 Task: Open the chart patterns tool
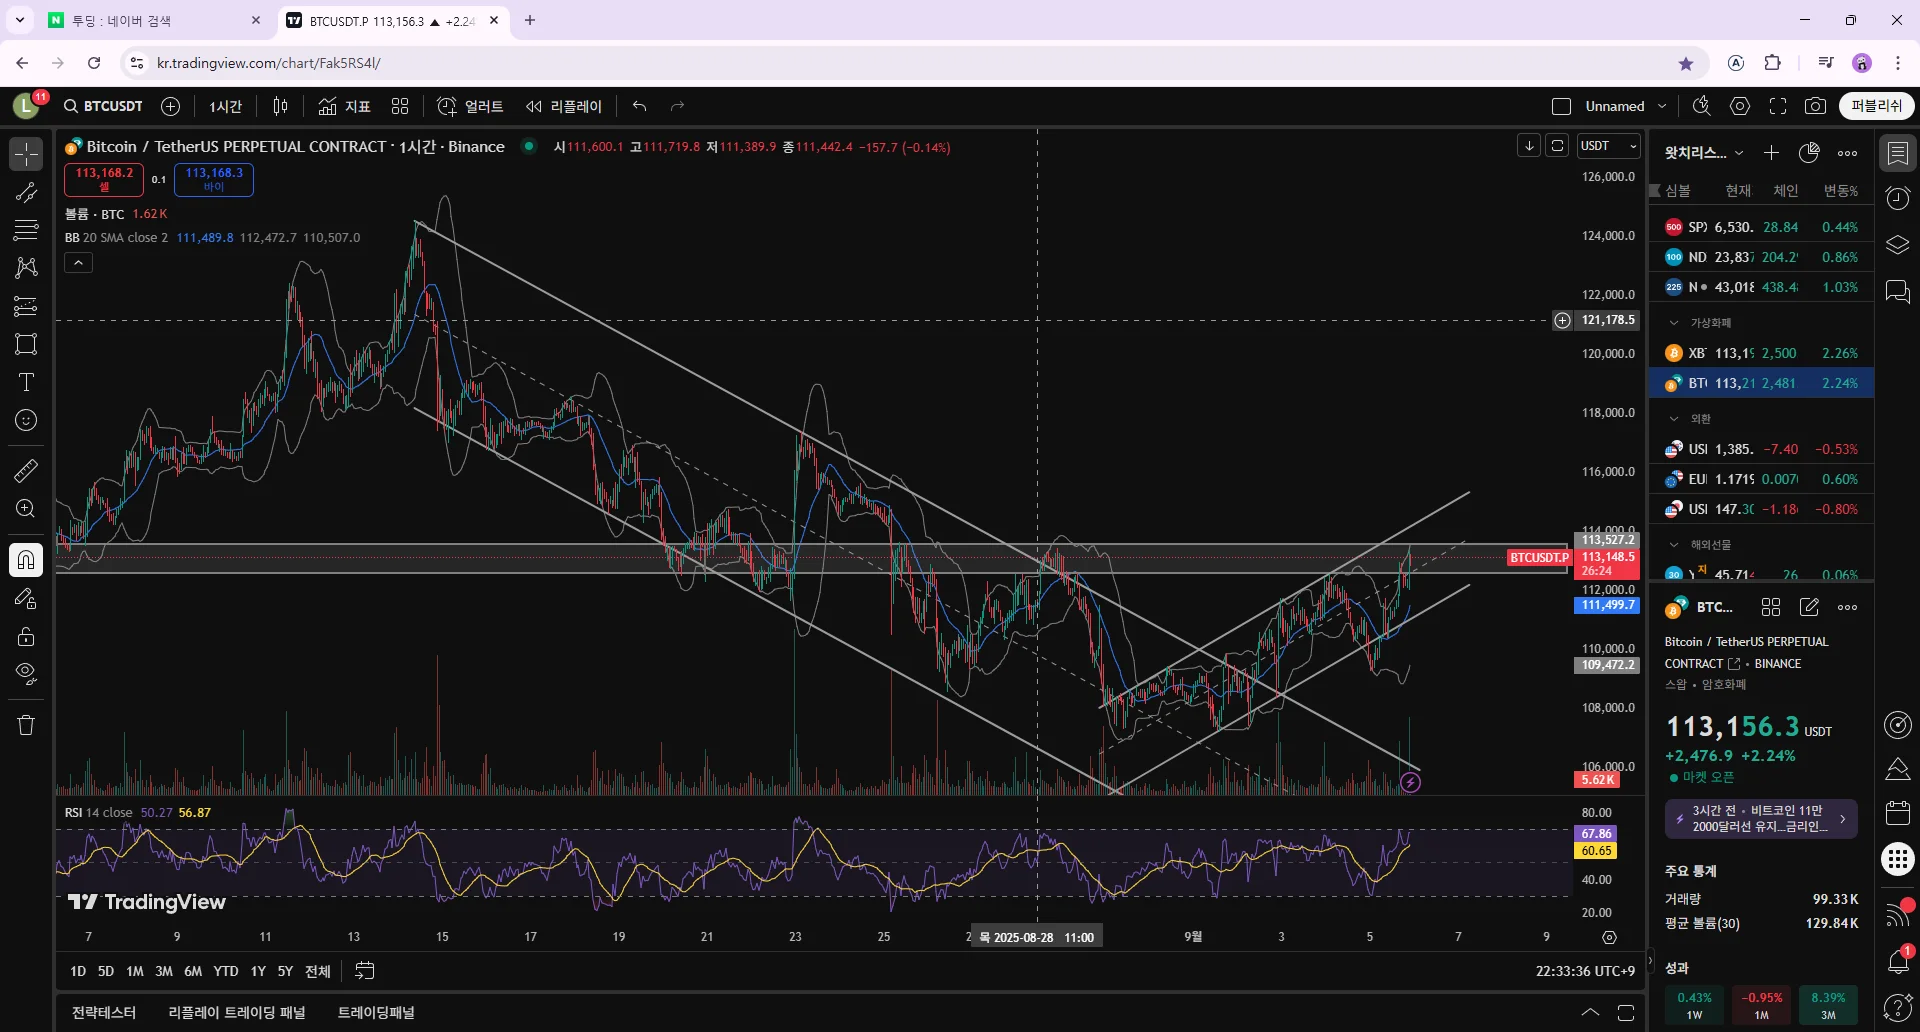coord(26,267)
